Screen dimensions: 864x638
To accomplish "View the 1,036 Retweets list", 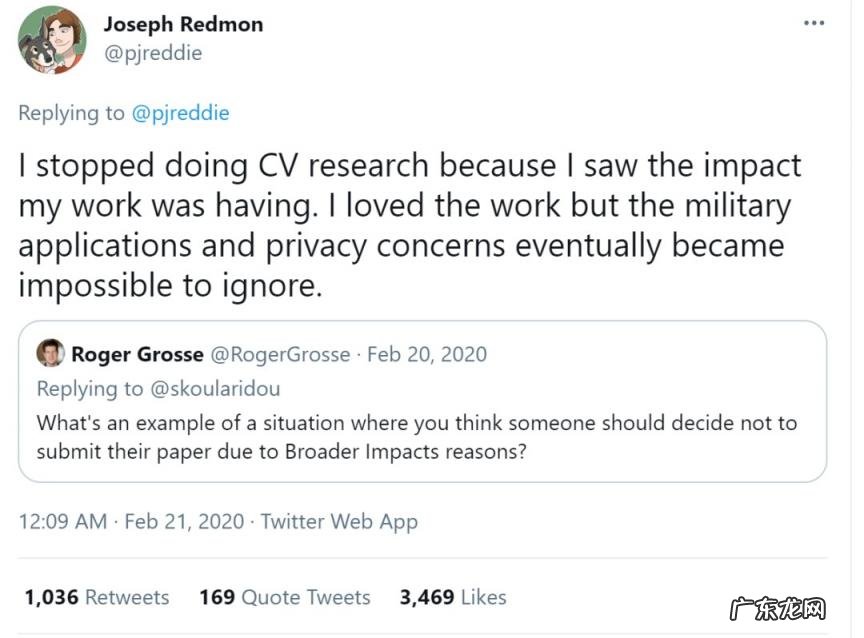I will click(x=96, y=597).
